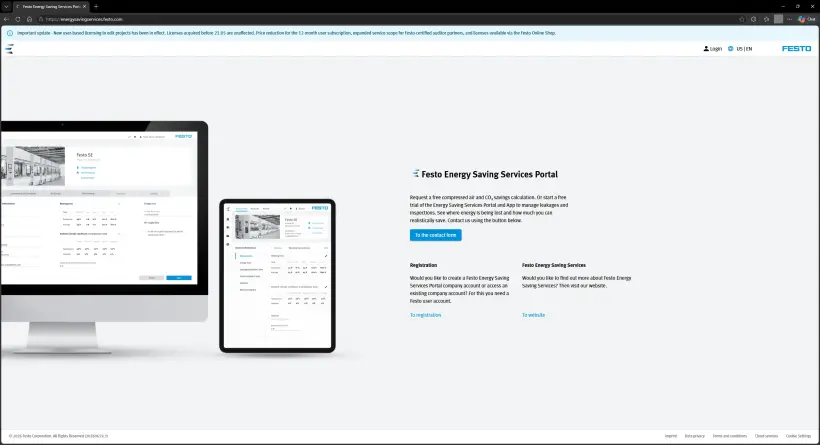Click the info icon in update banner

[9, 33]
